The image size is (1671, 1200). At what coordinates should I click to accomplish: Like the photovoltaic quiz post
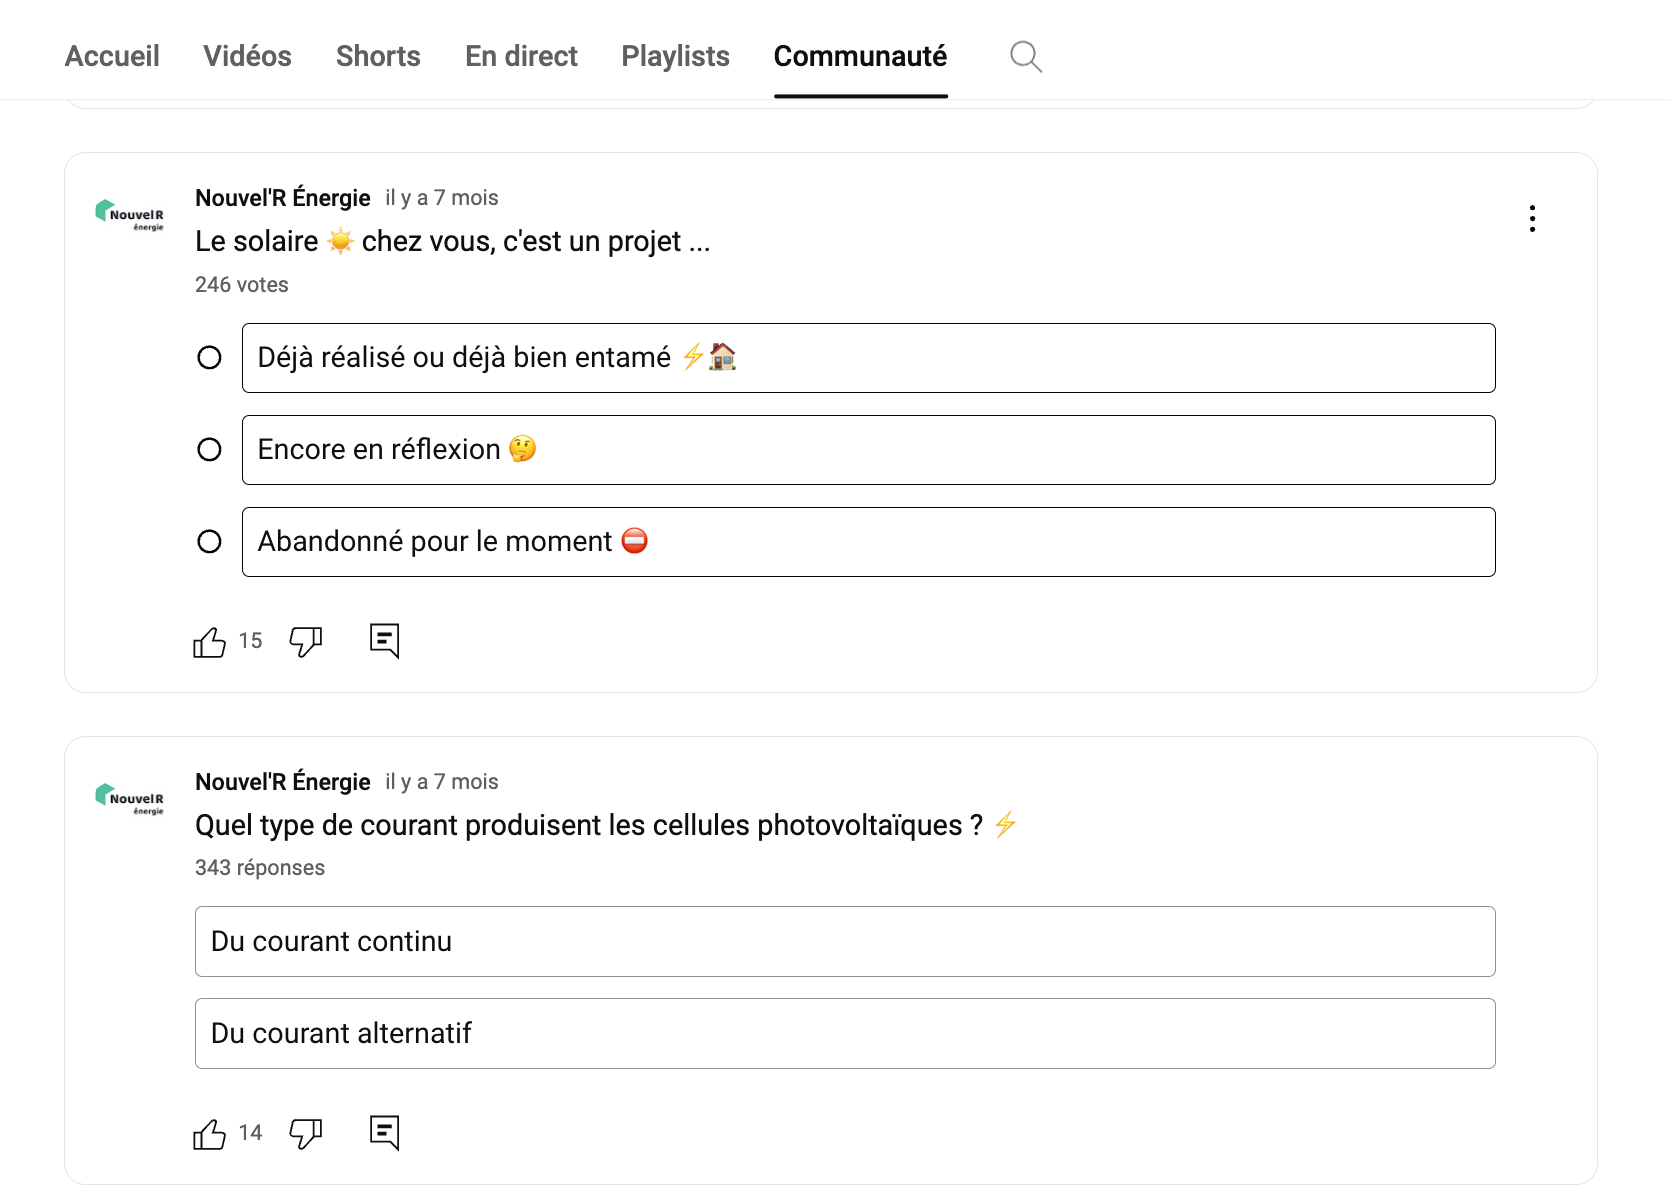[x=209, y=1134]
